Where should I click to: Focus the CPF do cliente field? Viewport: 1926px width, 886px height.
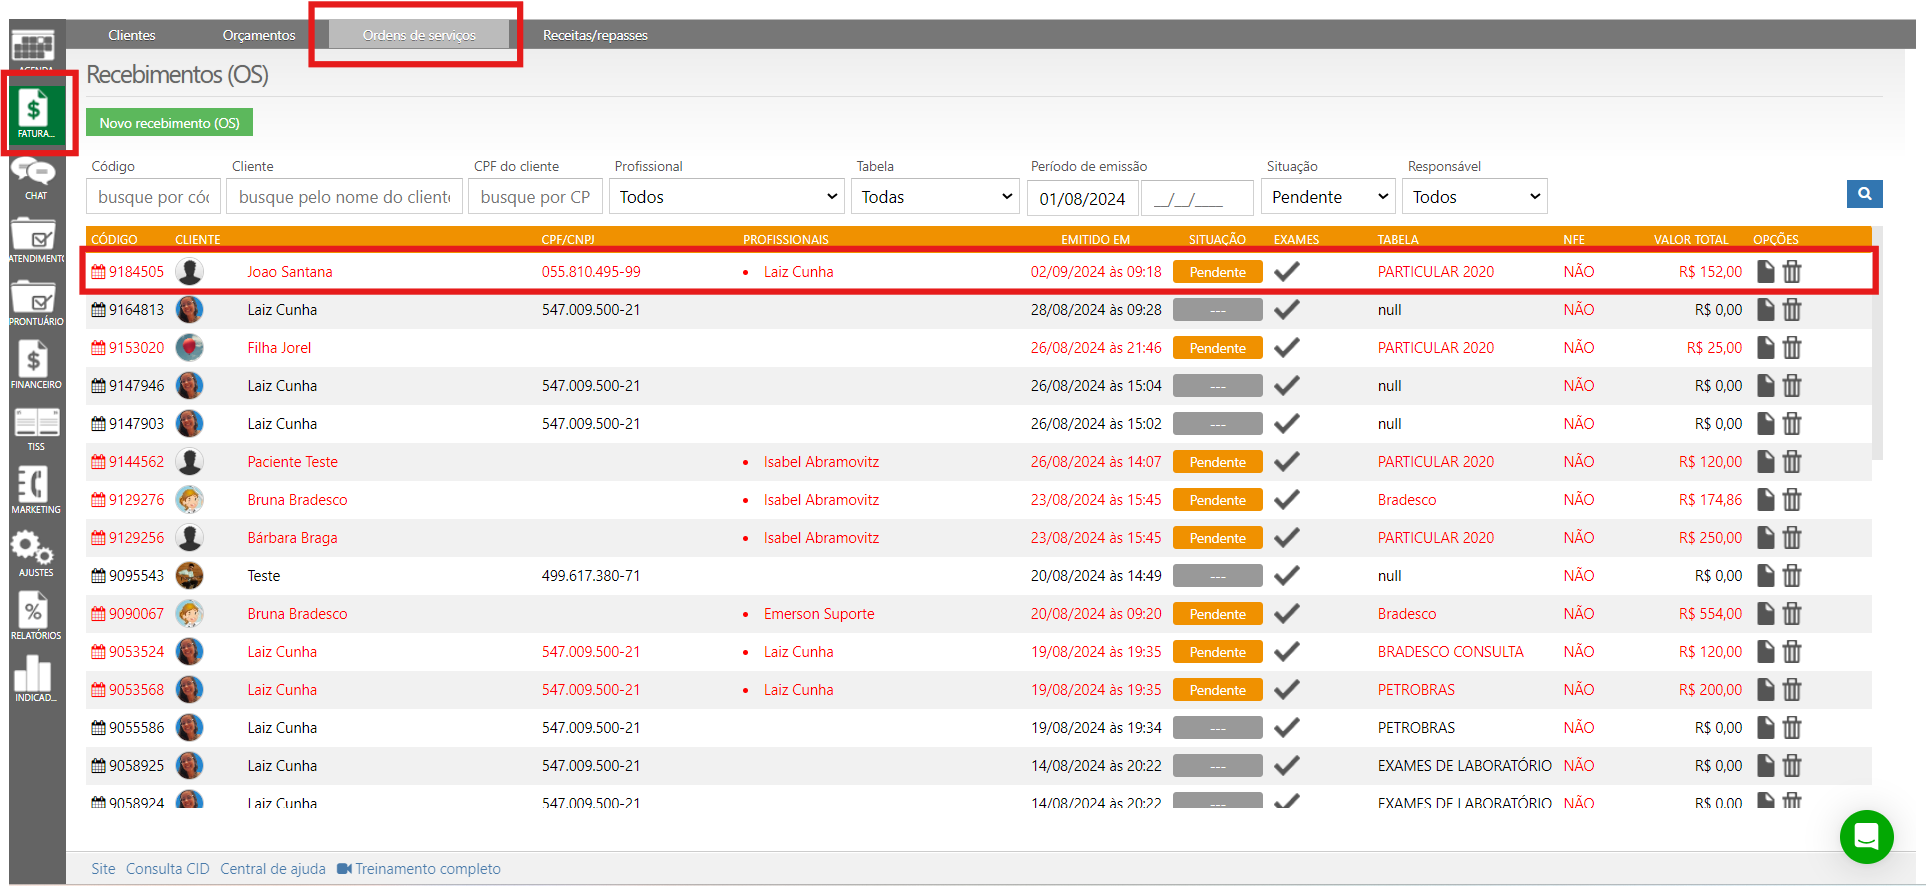[535, 197]
